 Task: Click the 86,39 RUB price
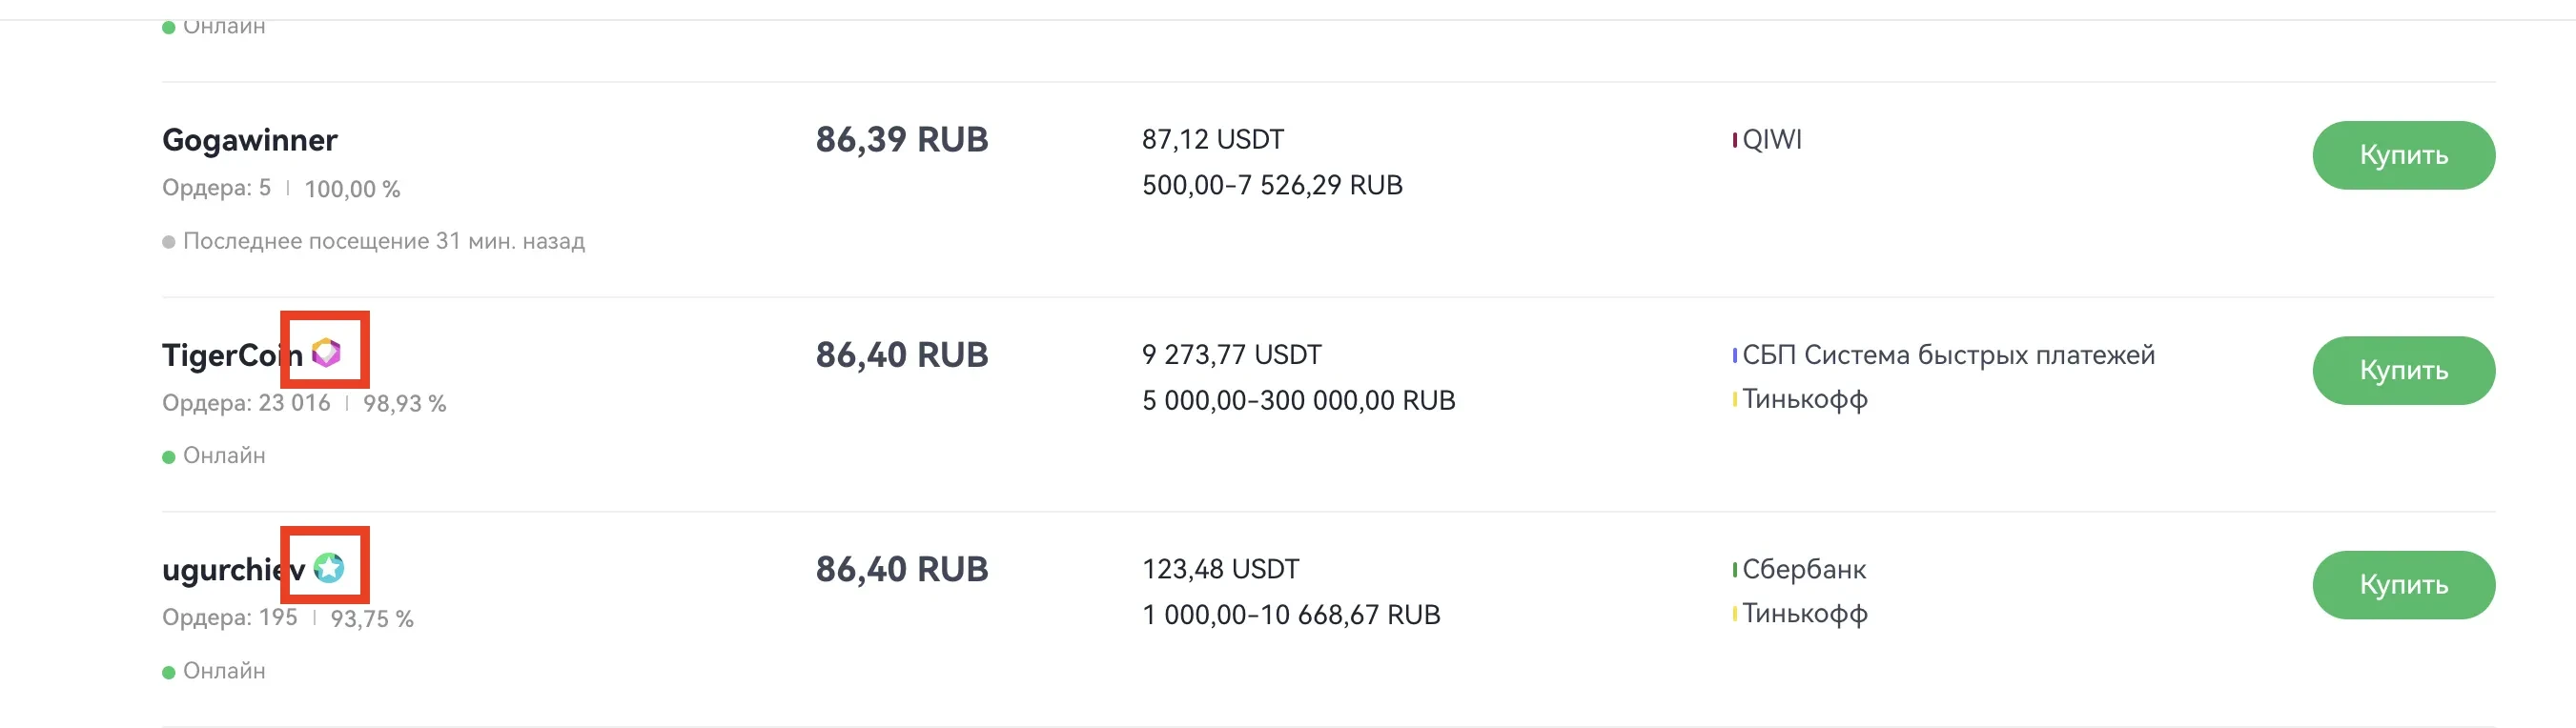pyautogui.click(x=901, y=140)
